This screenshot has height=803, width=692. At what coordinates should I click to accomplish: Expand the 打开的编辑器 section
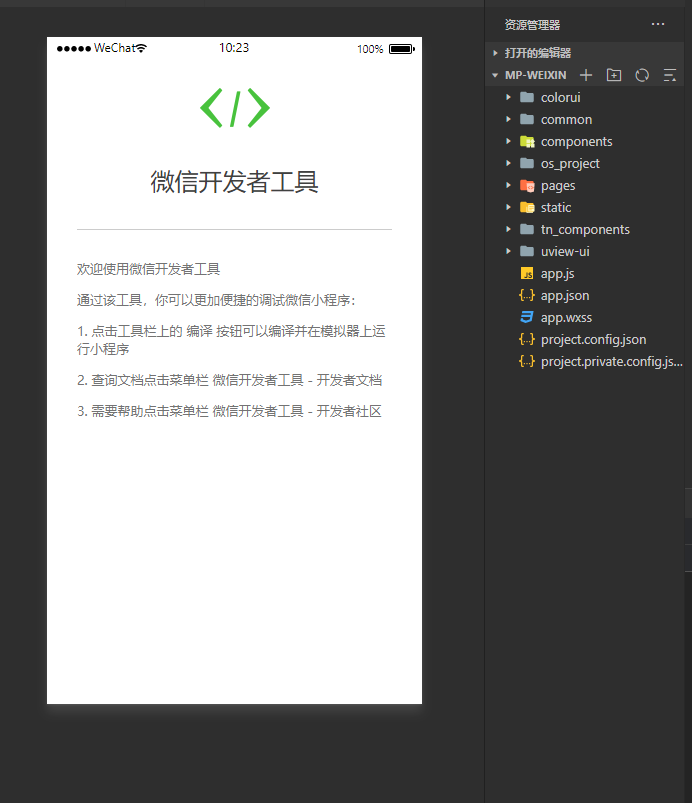click(x=495, y=53)
